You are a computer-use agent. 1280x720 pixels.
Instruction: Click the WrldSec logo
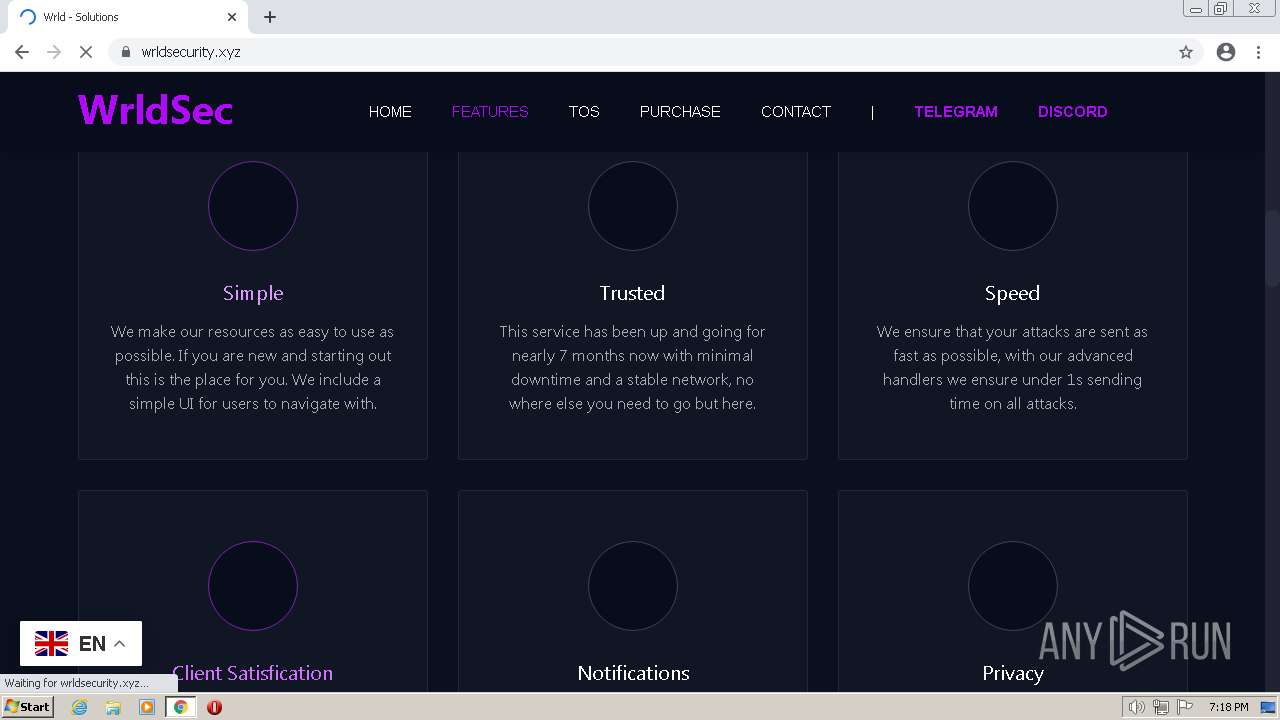(x=155, y=110)
